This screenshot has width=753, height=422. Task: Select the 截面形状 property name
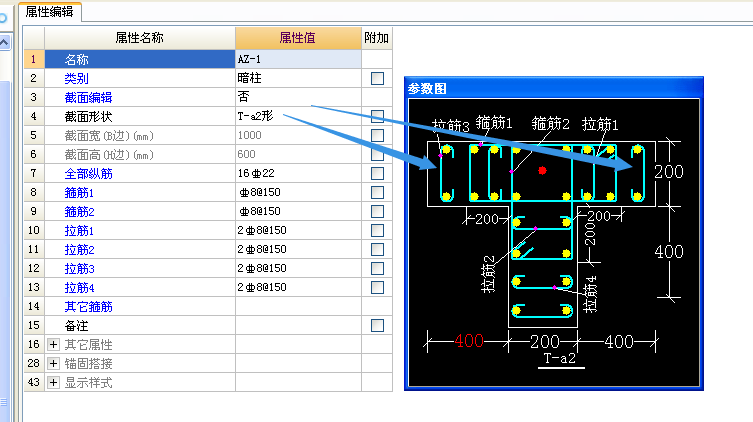tap(88, 116)
